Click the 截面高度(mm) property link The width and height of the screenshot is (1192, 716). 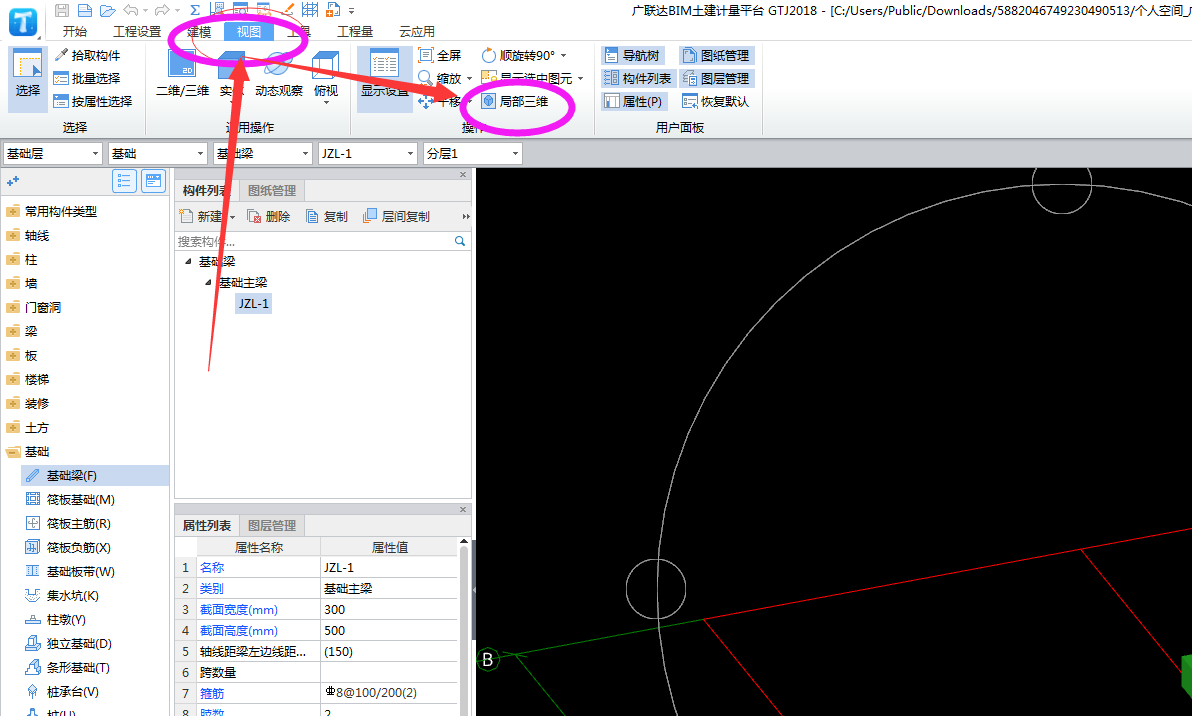pyautogui.click(x=239, y=631)
